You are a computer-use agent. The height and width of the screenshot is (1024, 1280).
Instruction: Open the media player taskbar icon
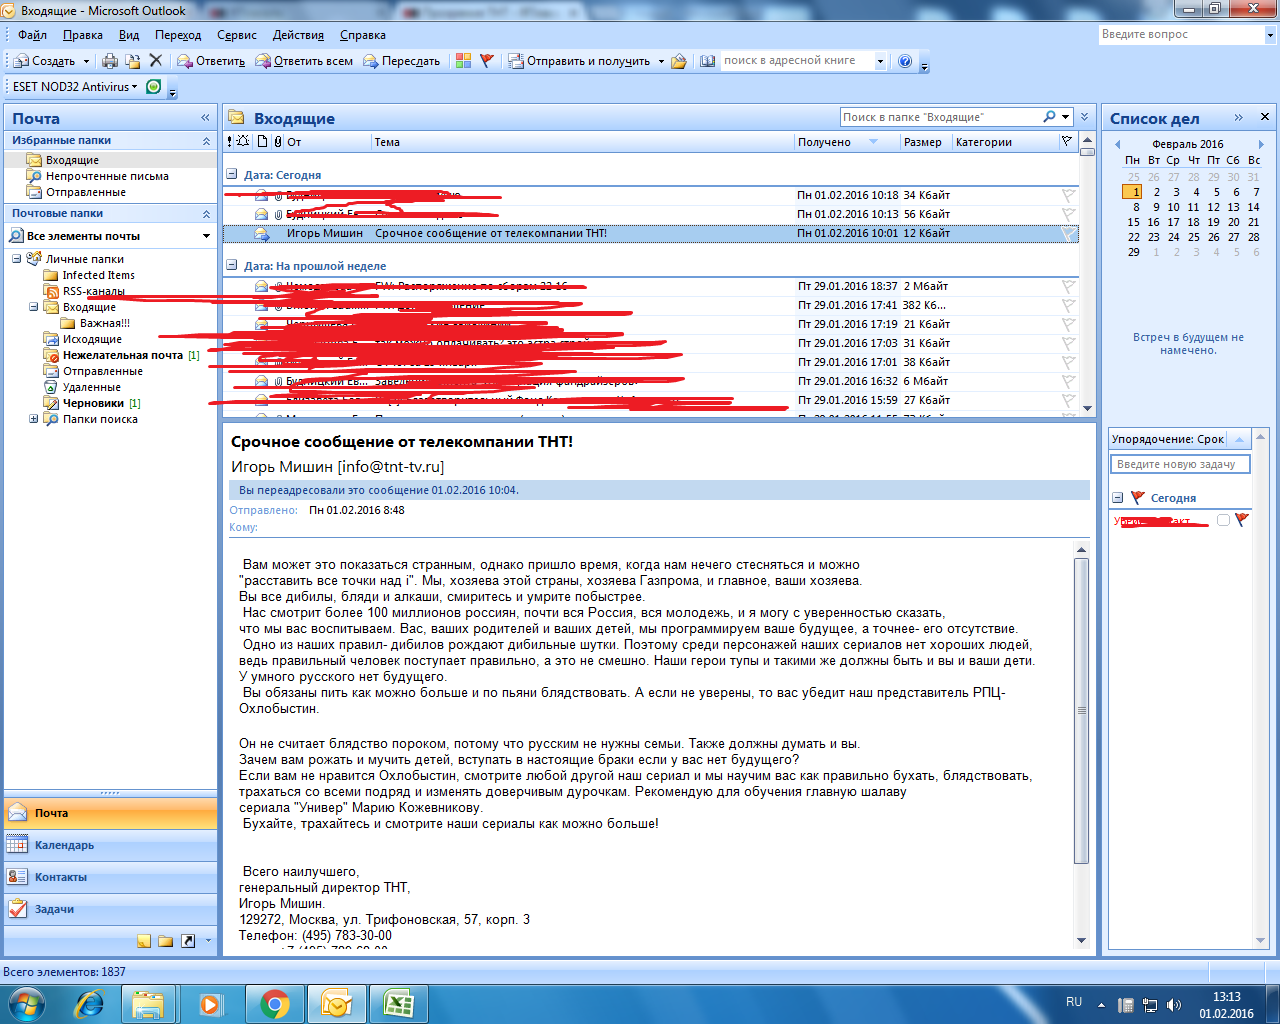[x=211, y=1003]
